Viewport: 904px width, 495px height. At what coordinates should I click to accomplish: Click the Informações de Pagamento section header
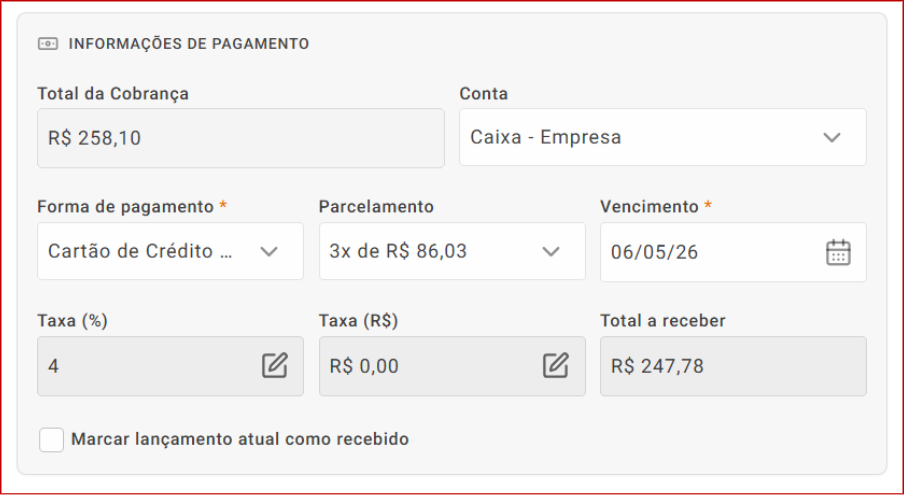(x=189, y=44)
